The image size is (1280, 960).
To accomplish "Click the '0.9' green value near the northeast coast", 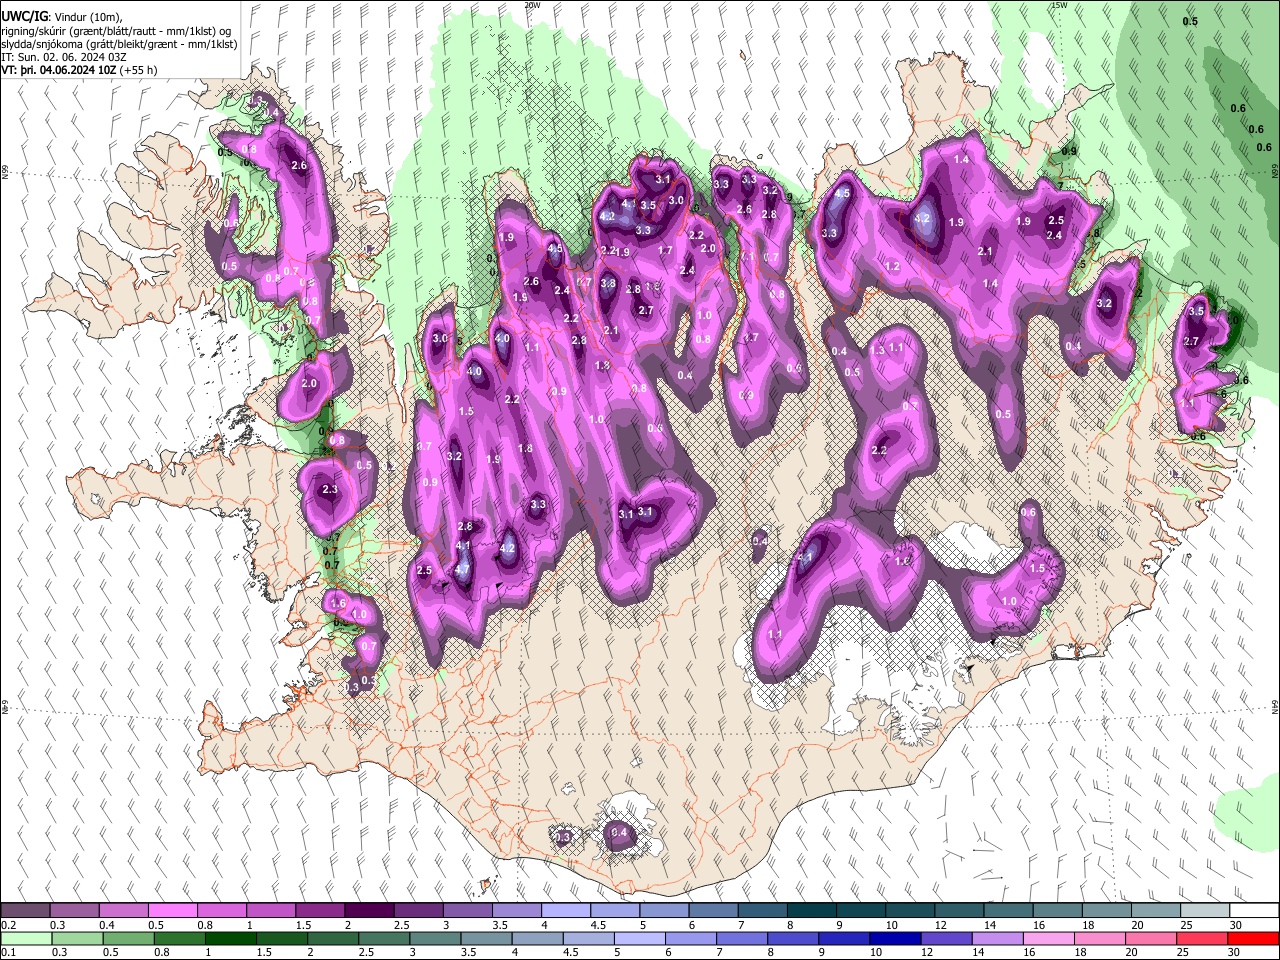I will (x=1069, y=151).
